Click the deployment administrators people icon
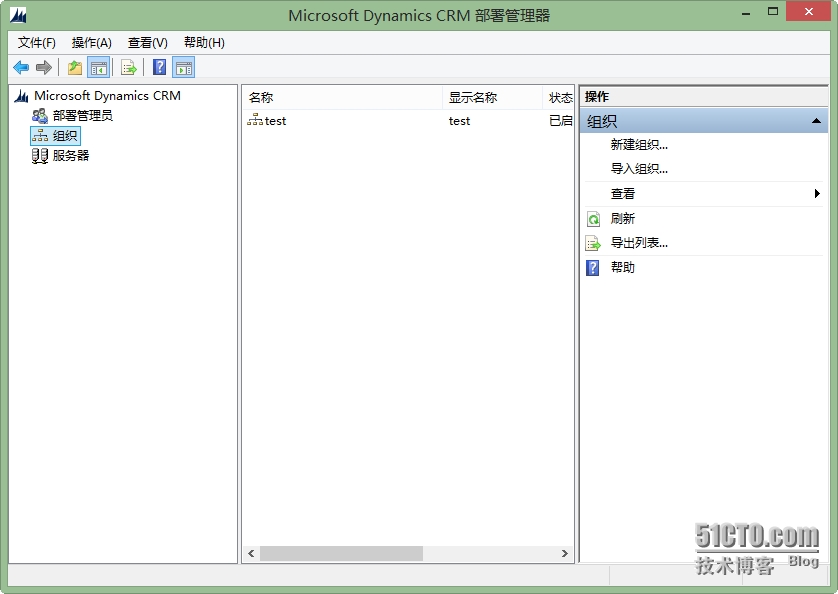838x594 pixels. 40,115
